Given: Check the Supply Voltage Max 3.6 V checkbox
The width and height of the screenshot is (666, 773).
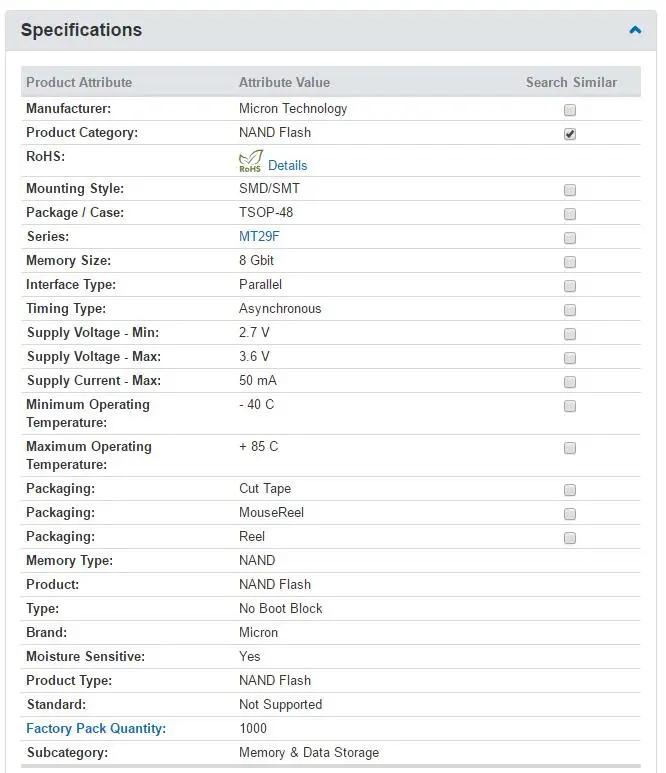Looking at the screenshot, I should (x=569, y=358).
